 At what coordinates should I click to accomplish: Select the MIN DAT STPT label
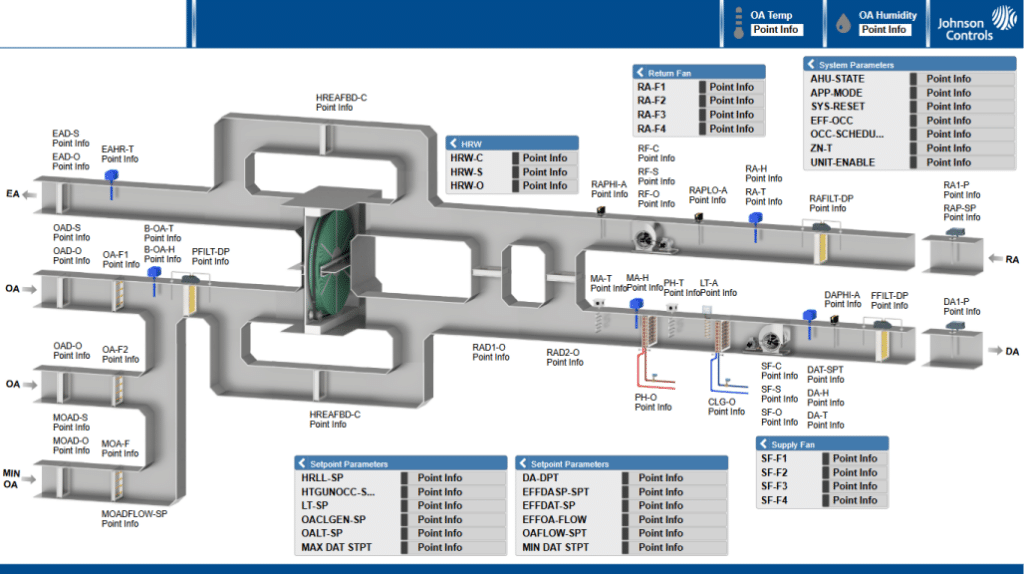(x=555, y=547)
